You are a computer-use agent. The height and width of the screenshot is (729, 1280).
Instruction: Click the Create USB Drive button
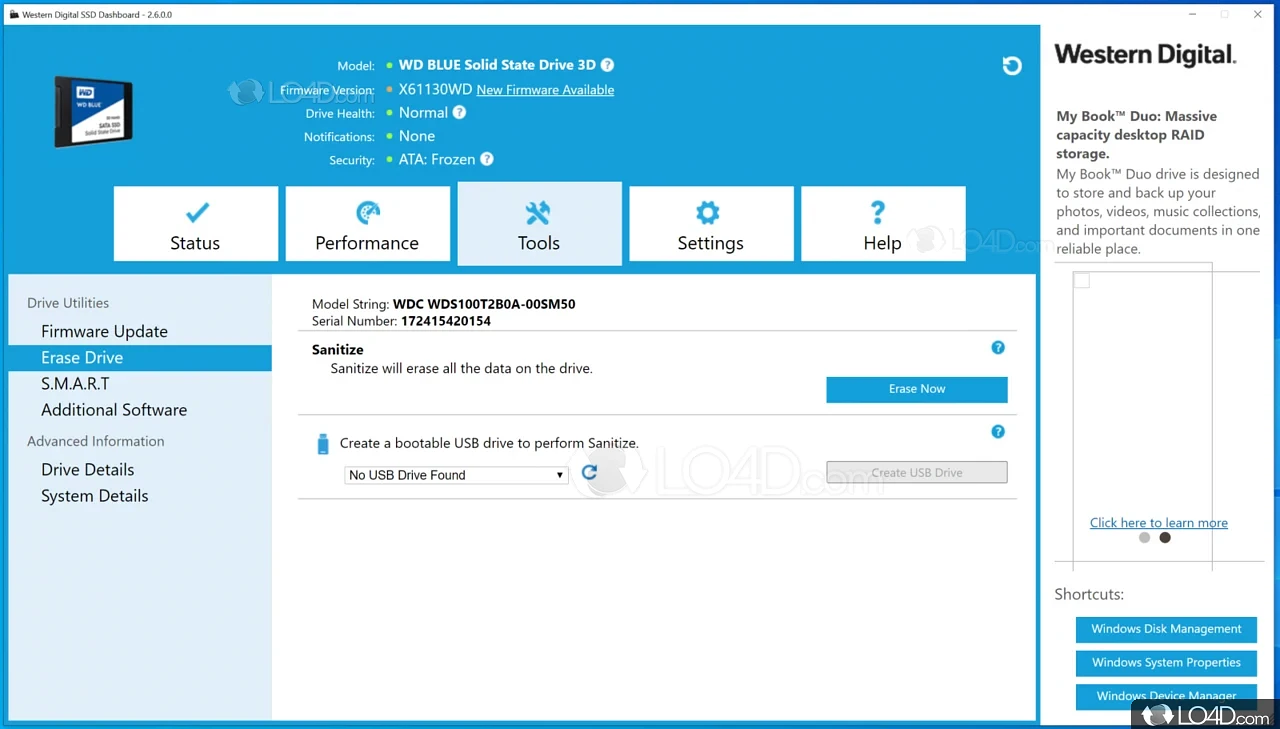[917, 473]
